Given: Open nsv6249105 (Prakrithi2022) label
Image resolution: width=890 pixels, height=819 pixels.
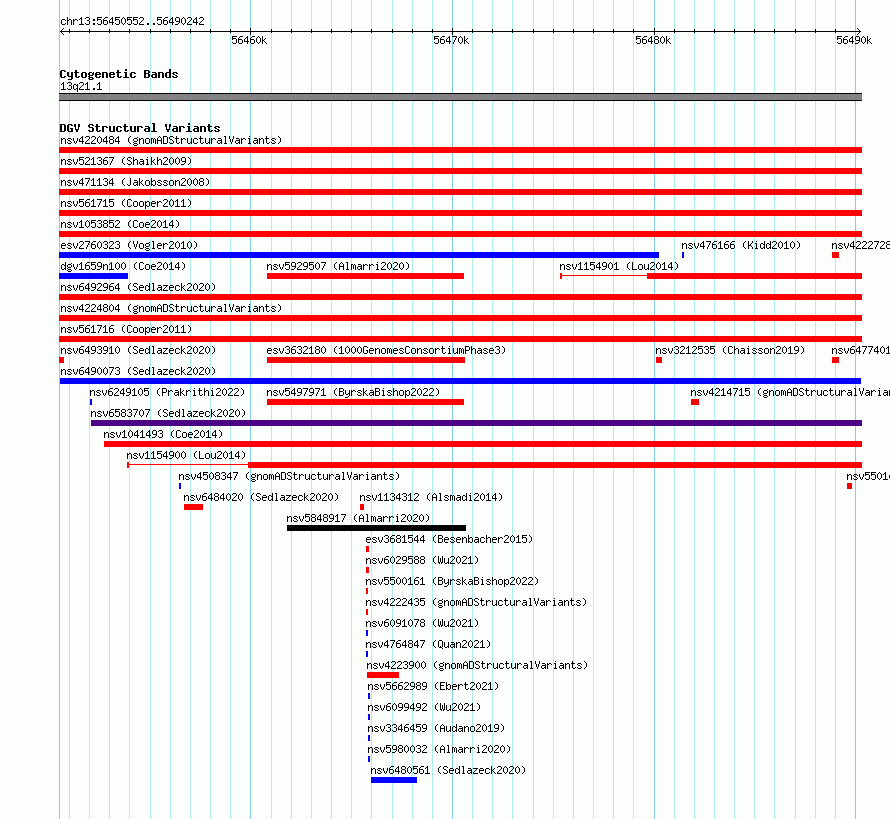Looking at the screenshot, I should (167, 392).
